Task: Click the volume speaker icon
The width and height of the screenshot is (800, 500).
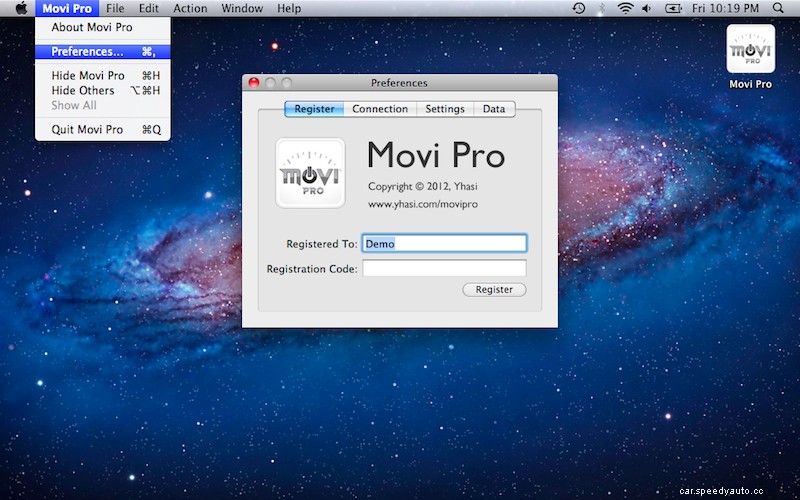Action: (646, 8)
